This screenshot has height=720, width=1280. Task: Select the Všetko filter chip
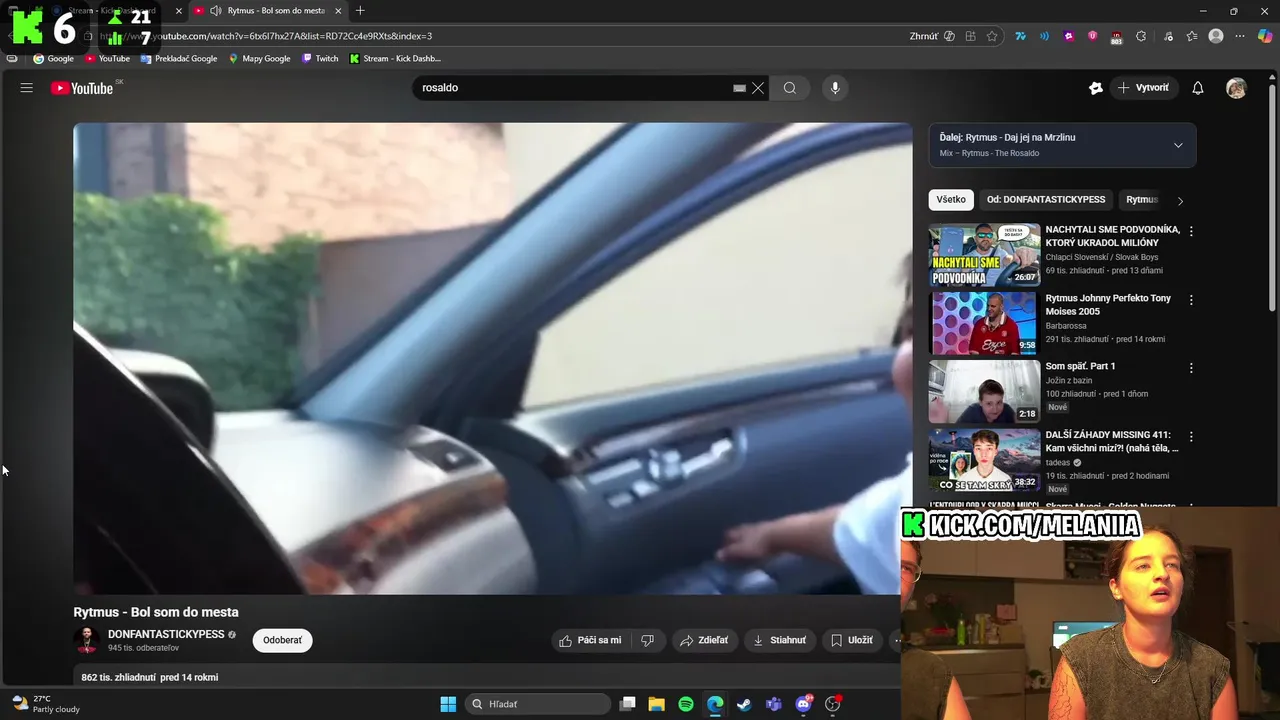click(x=951, y=199)
